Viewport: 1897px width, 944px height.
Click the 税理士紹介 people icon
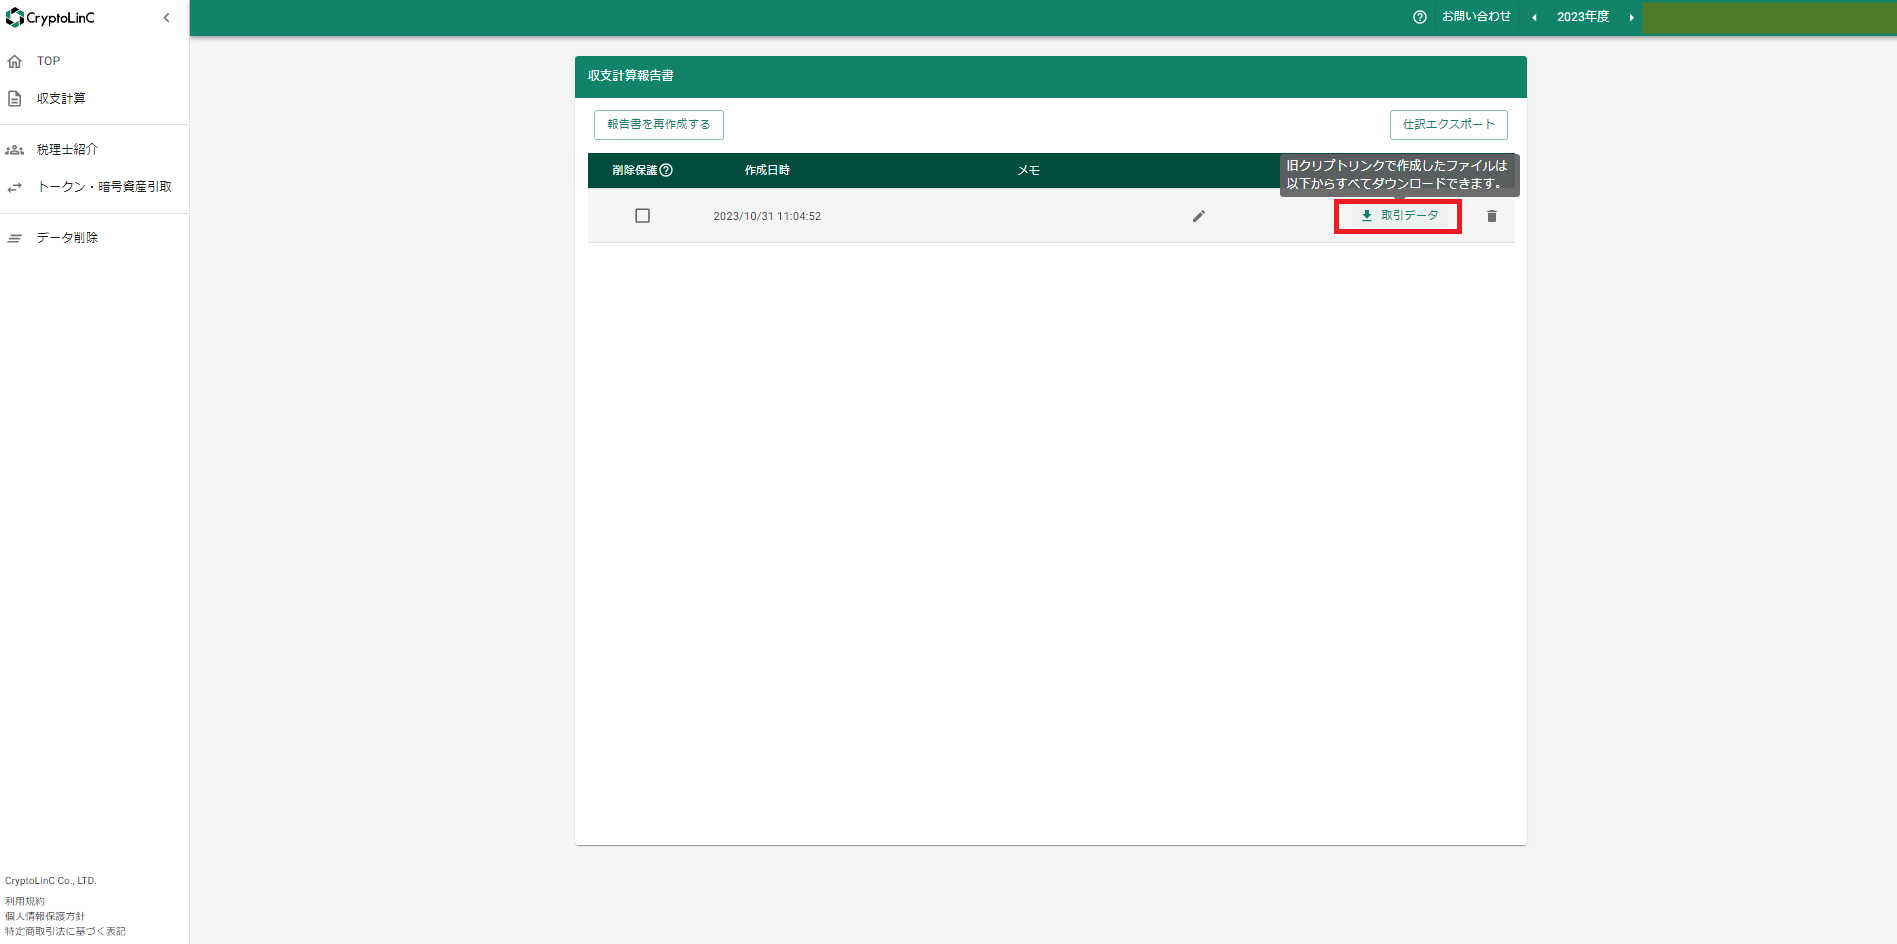[x=15, y=150]
